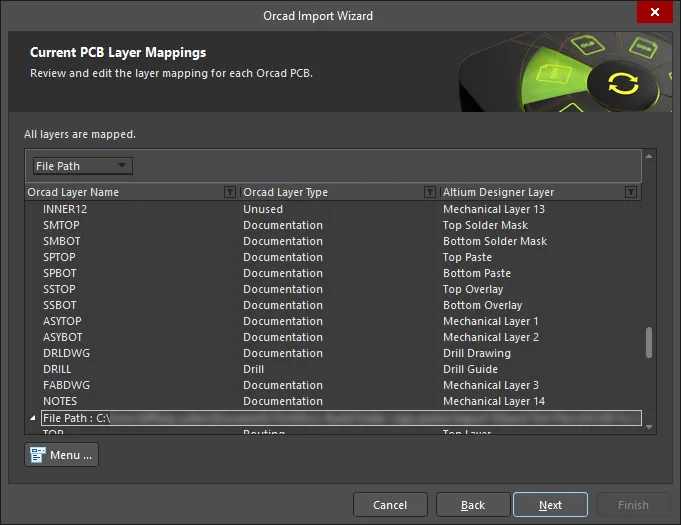Filter the Altium Designer Layer column
This screenshot has width=681, height=525.
[x=631, y=192]
